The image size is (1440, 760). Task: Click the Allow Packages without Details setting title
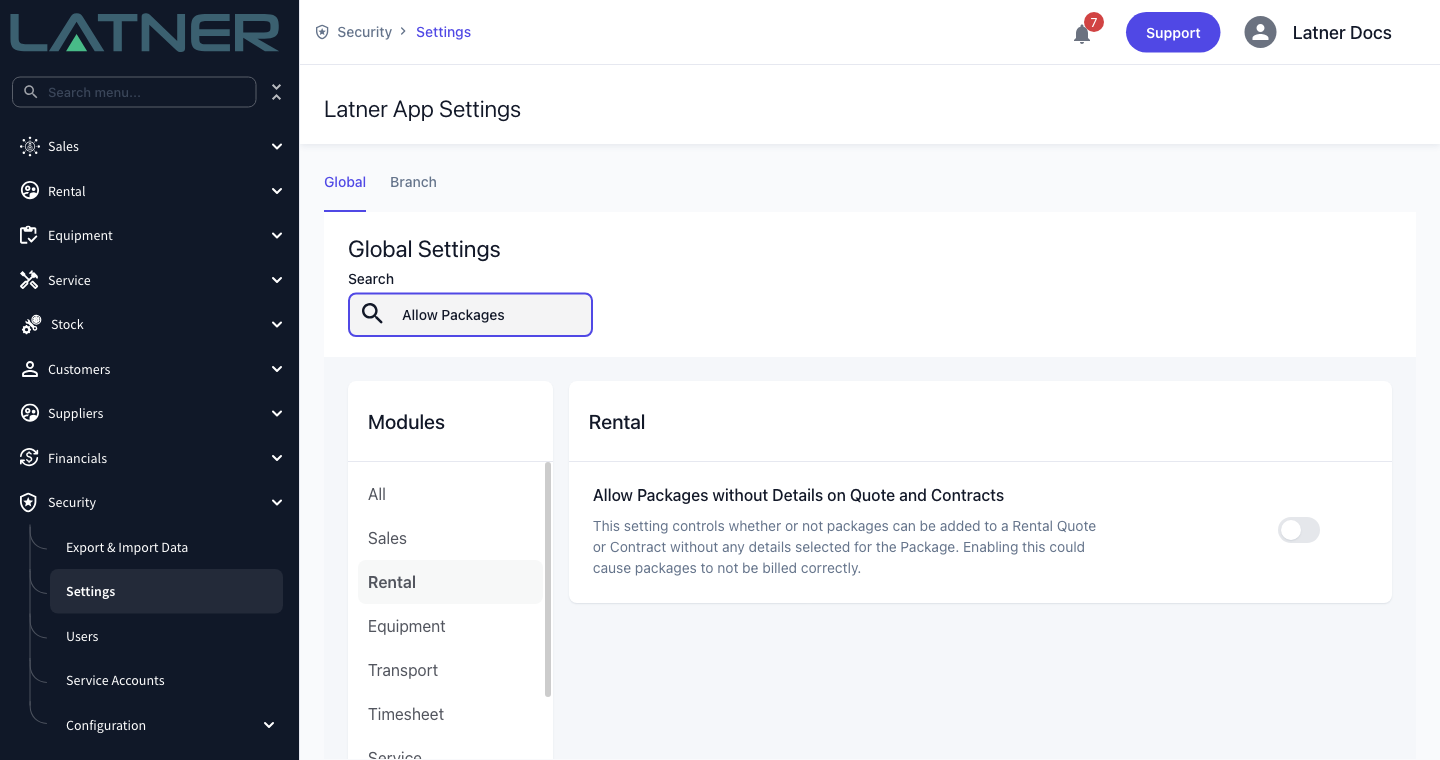click(x=798, y=495)
